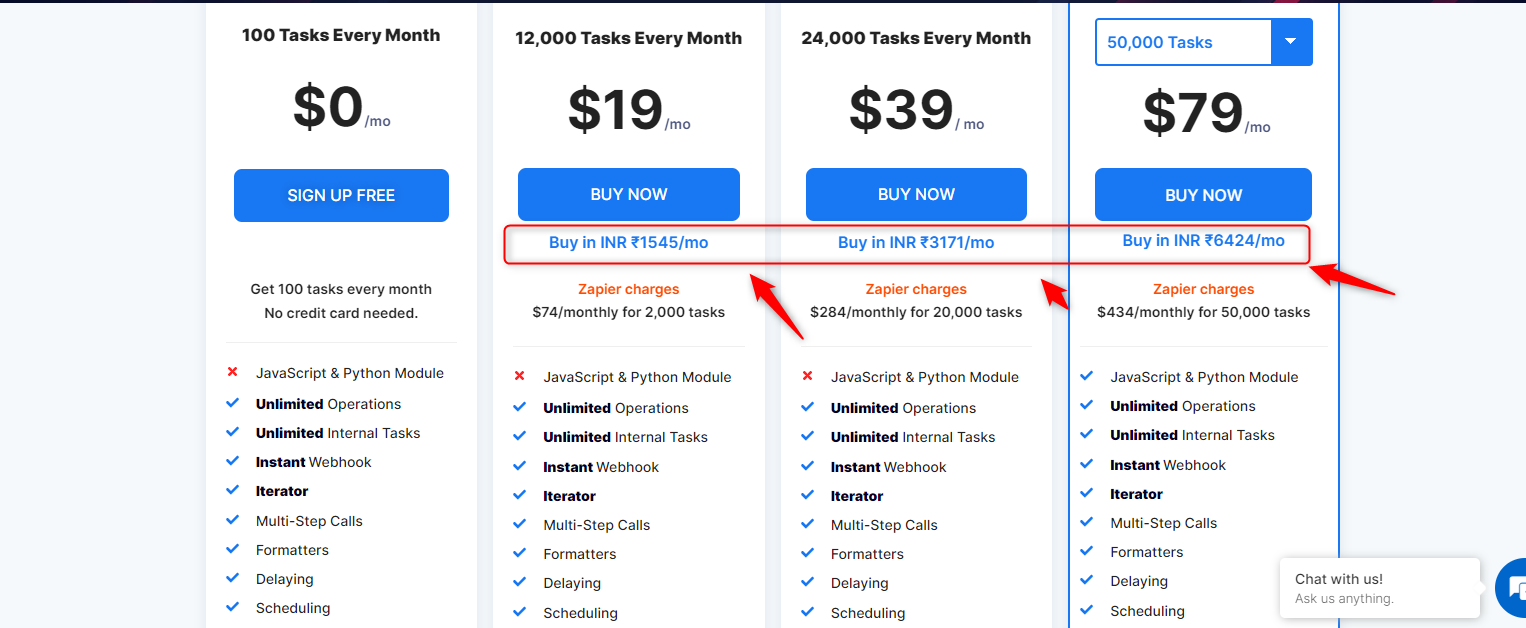Click the Chat with us popup
Screen dimensions: 1526x628
pos(1380,588)
